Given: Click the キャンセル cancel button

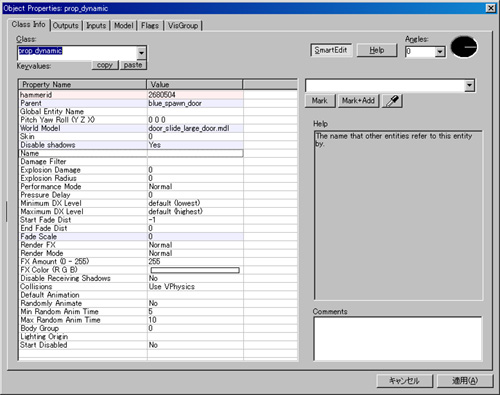Looking at the screenshot, I should tap(404, 381).
